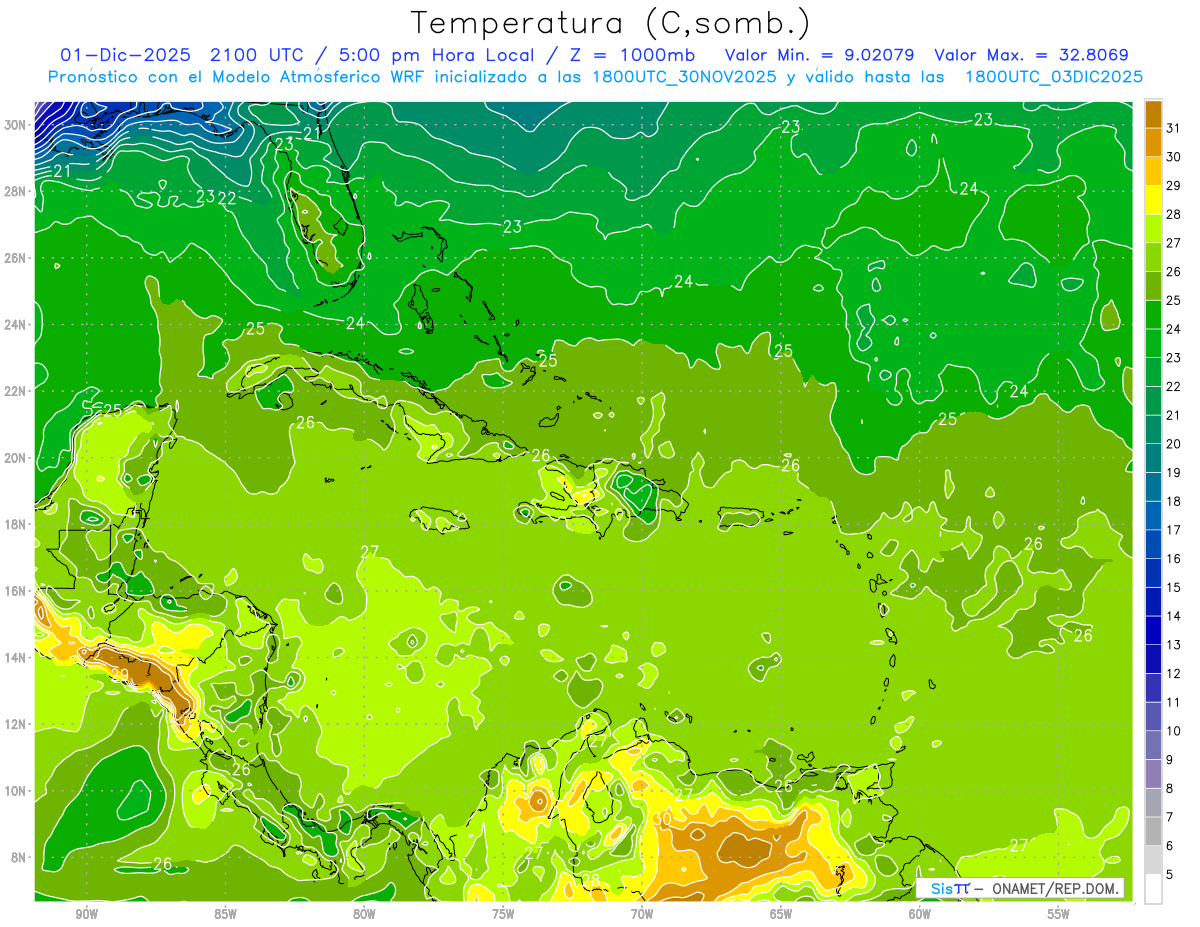Click the '12N' latitude axis label
Screen dimensions: 1200x927
[x=17, y=724]
